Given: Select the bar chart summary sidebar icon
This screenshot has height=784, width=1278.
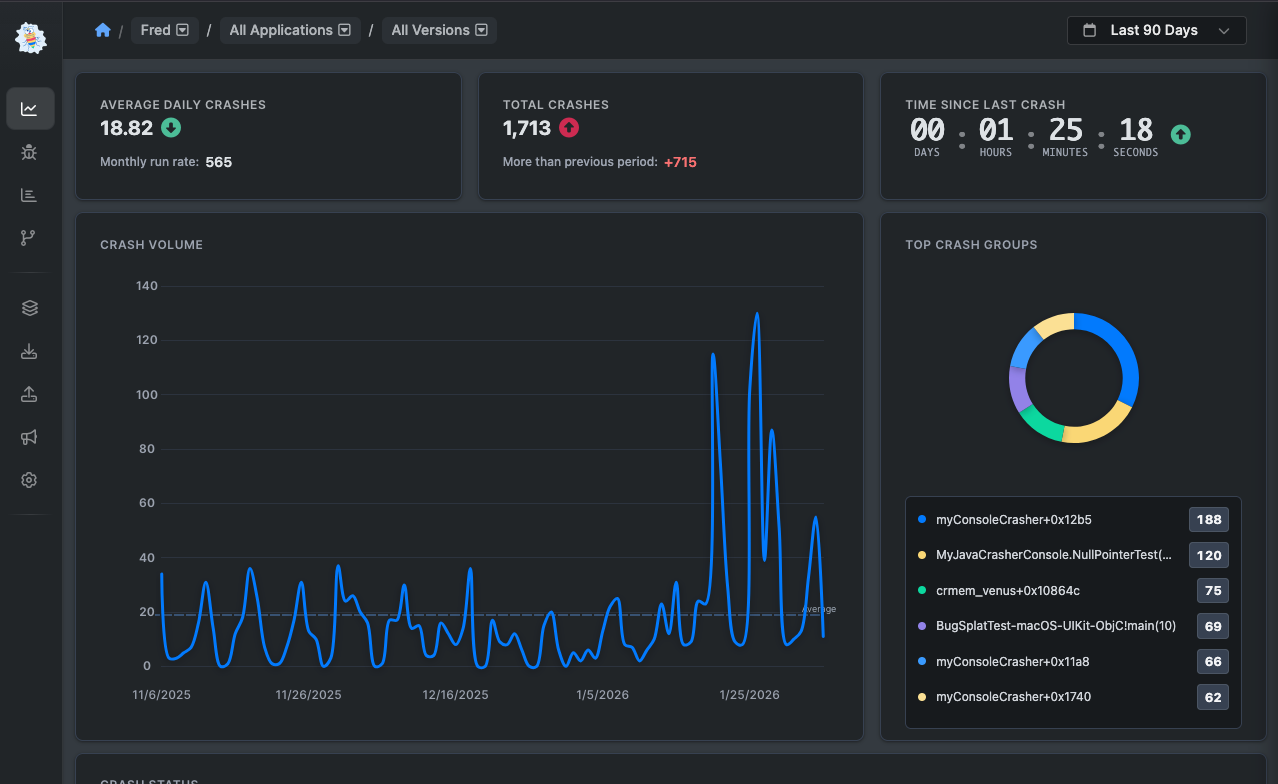Looking at the screenshot, I should coord(29,195).
